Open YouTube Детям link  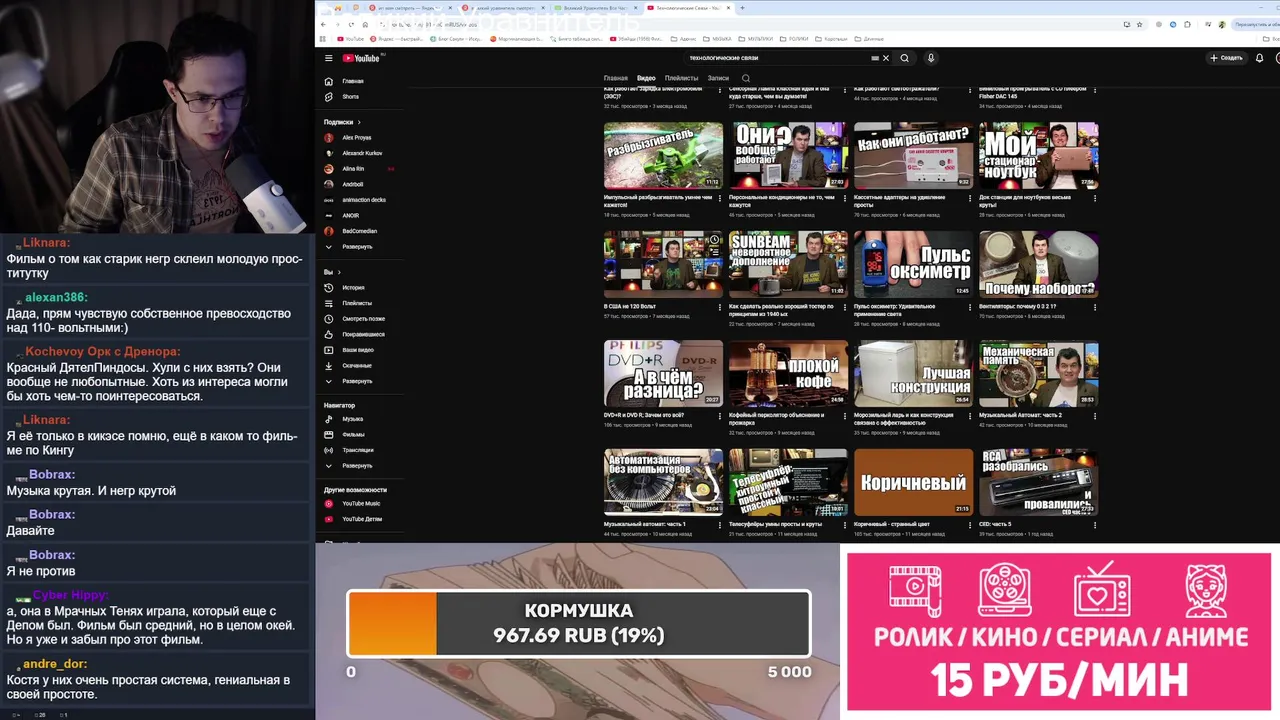point(363,519)
